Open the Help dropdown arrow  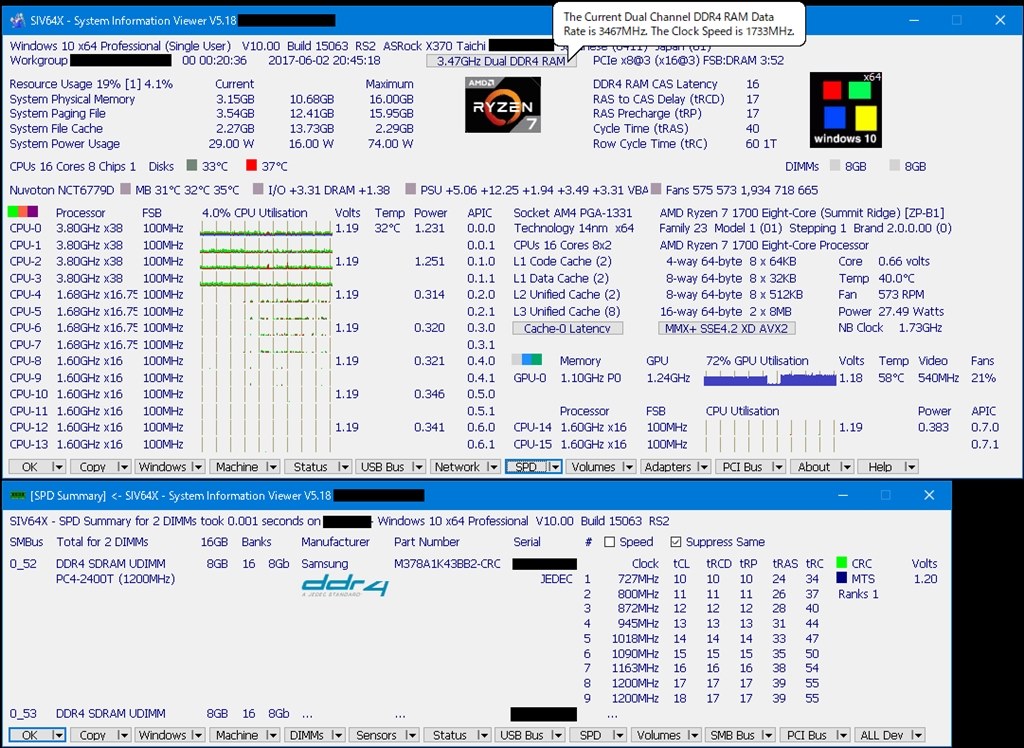911,466
